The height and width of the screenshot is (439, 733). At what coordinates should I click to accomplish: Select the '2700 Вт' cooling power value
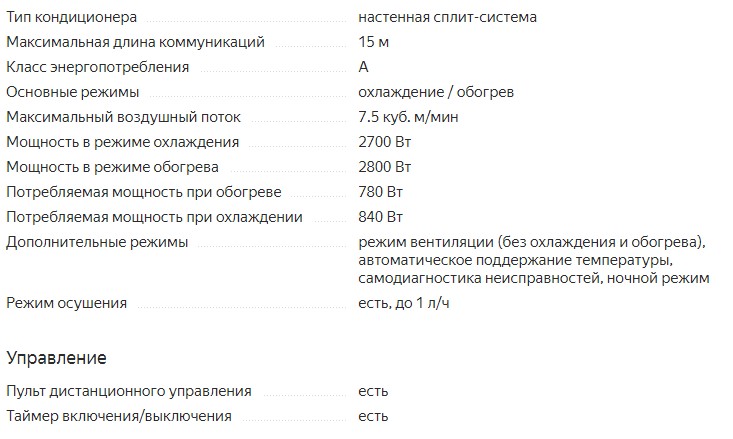[384, 142]
